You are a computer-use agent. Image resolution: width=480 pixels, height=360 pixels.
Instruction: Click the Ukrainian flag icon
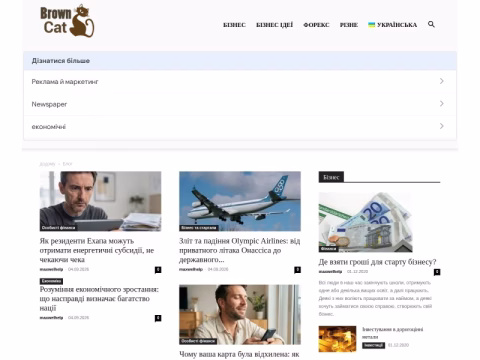pos(371,25)
